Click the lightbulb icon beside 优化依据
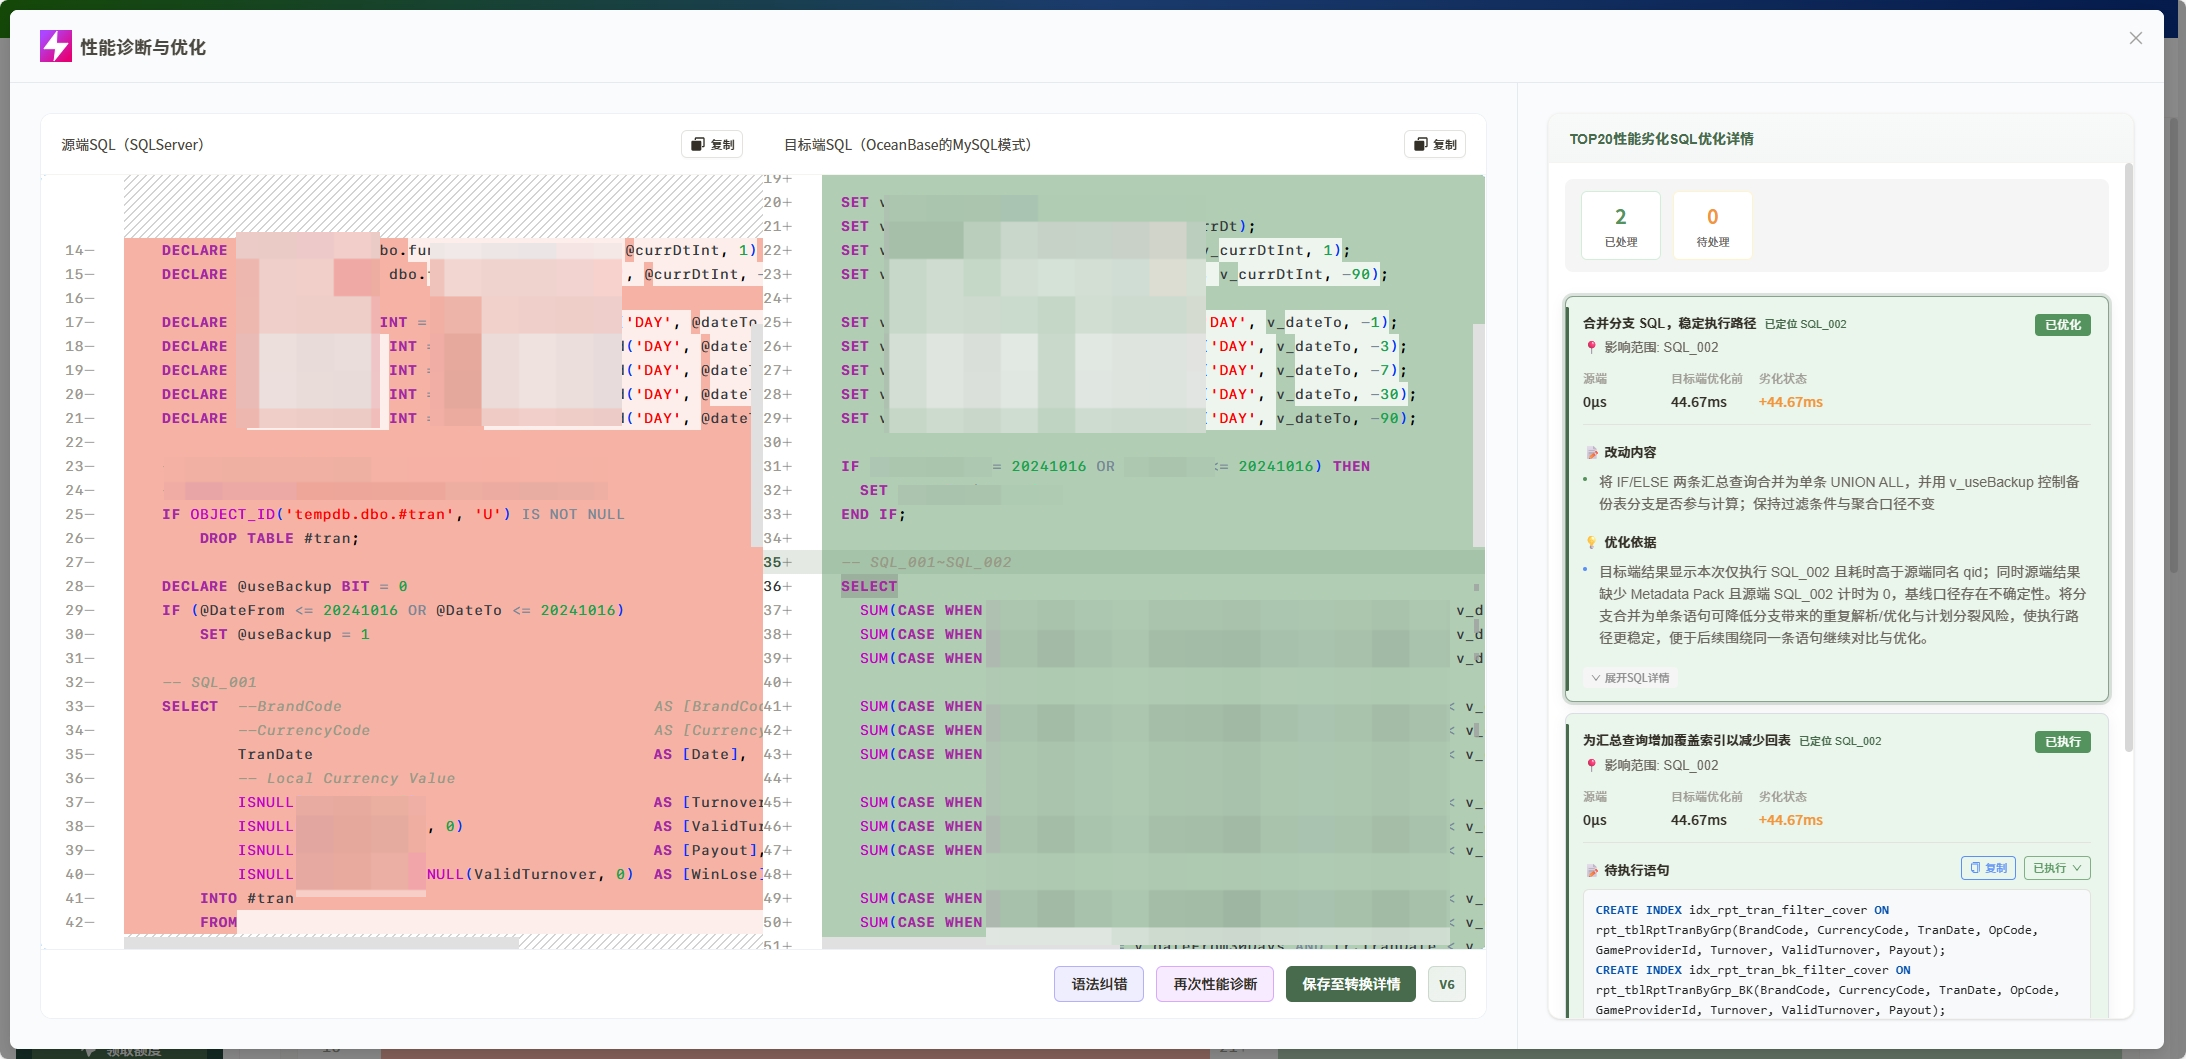Viewport: 2186px width, 1059px height. 1591,543
